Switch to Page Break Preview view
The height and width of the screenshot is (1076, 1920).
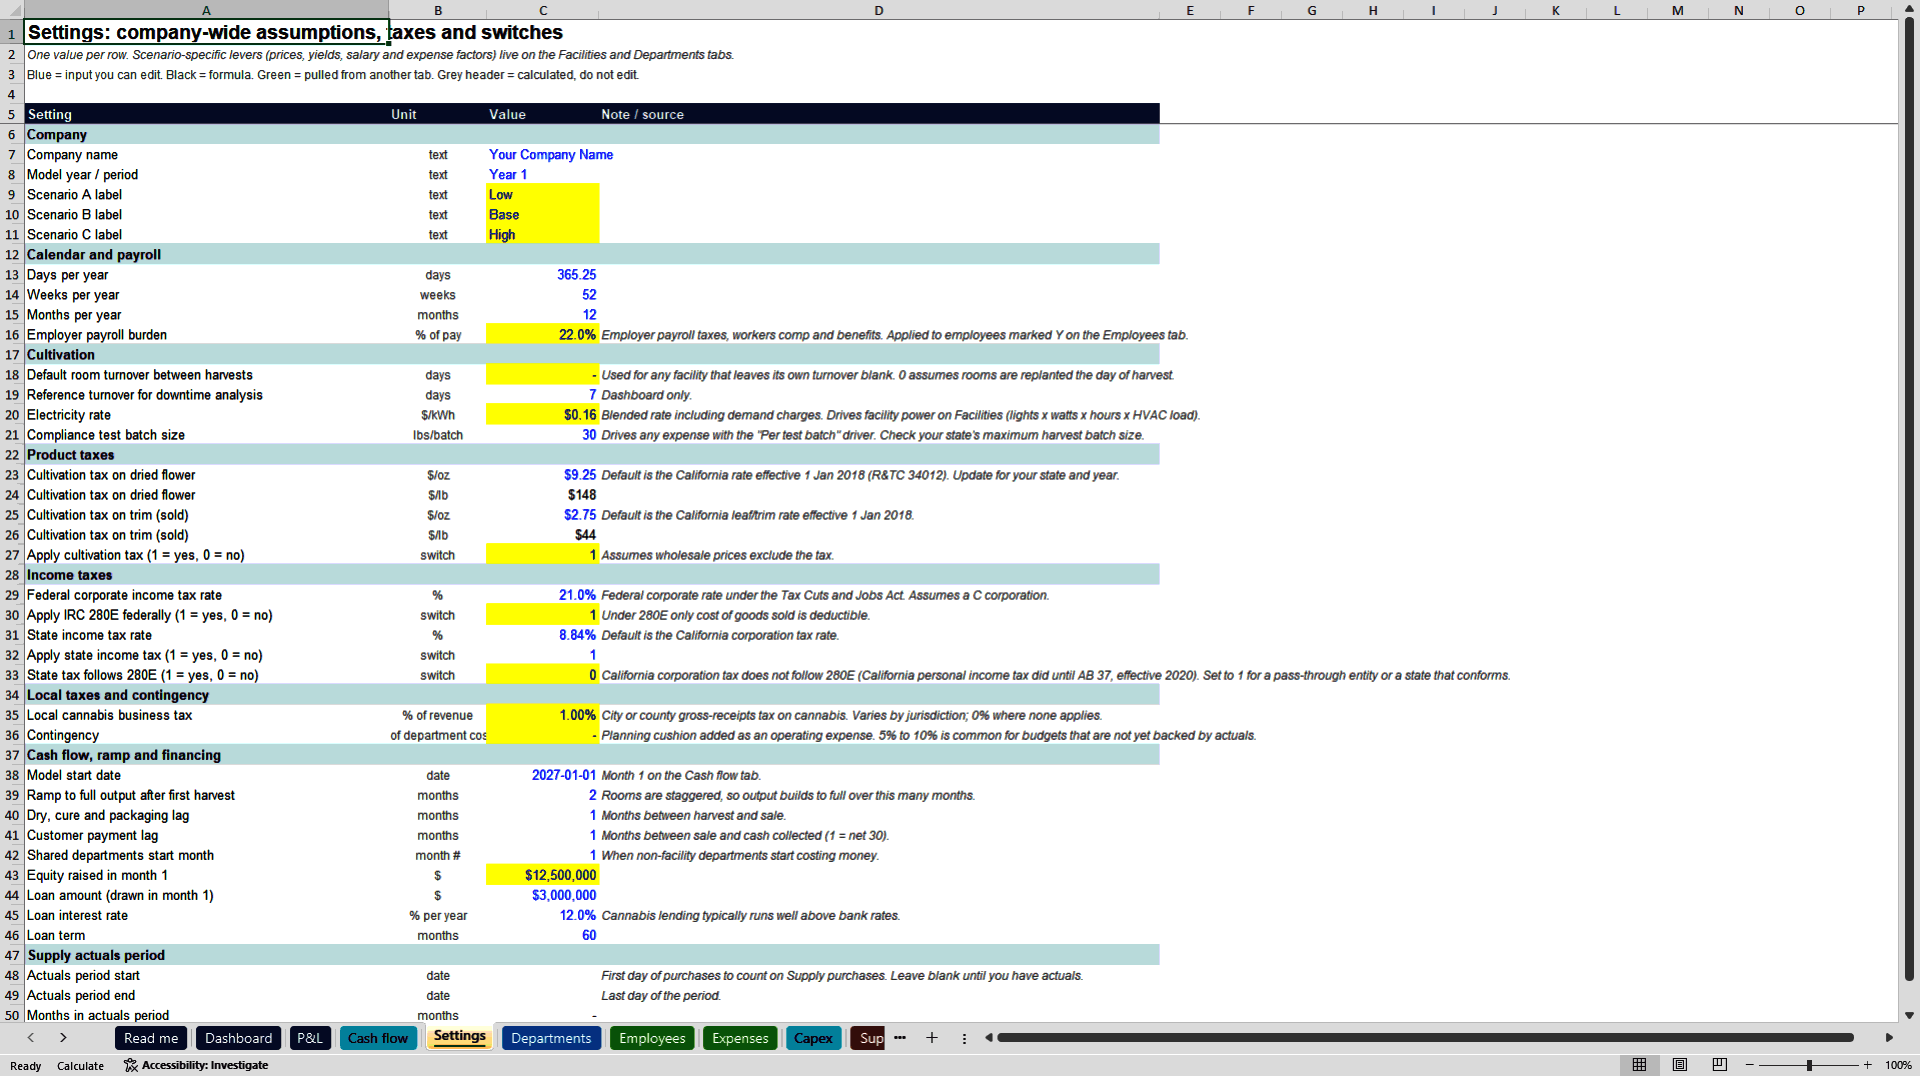(1720, 1065)
